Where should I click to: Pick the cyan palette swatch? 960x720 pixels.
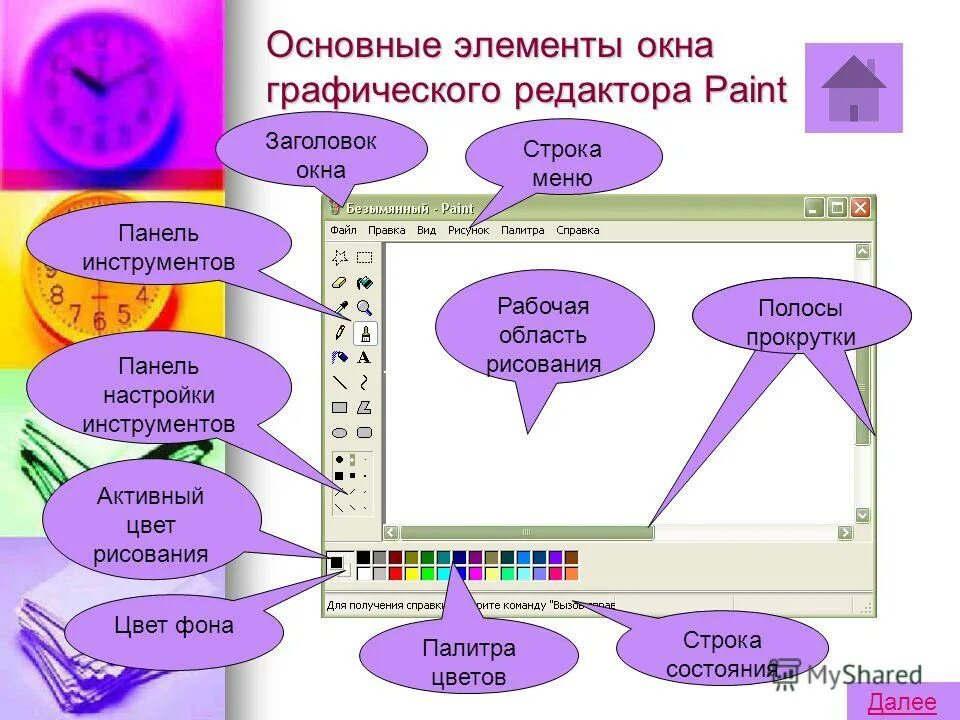[443, 574]
